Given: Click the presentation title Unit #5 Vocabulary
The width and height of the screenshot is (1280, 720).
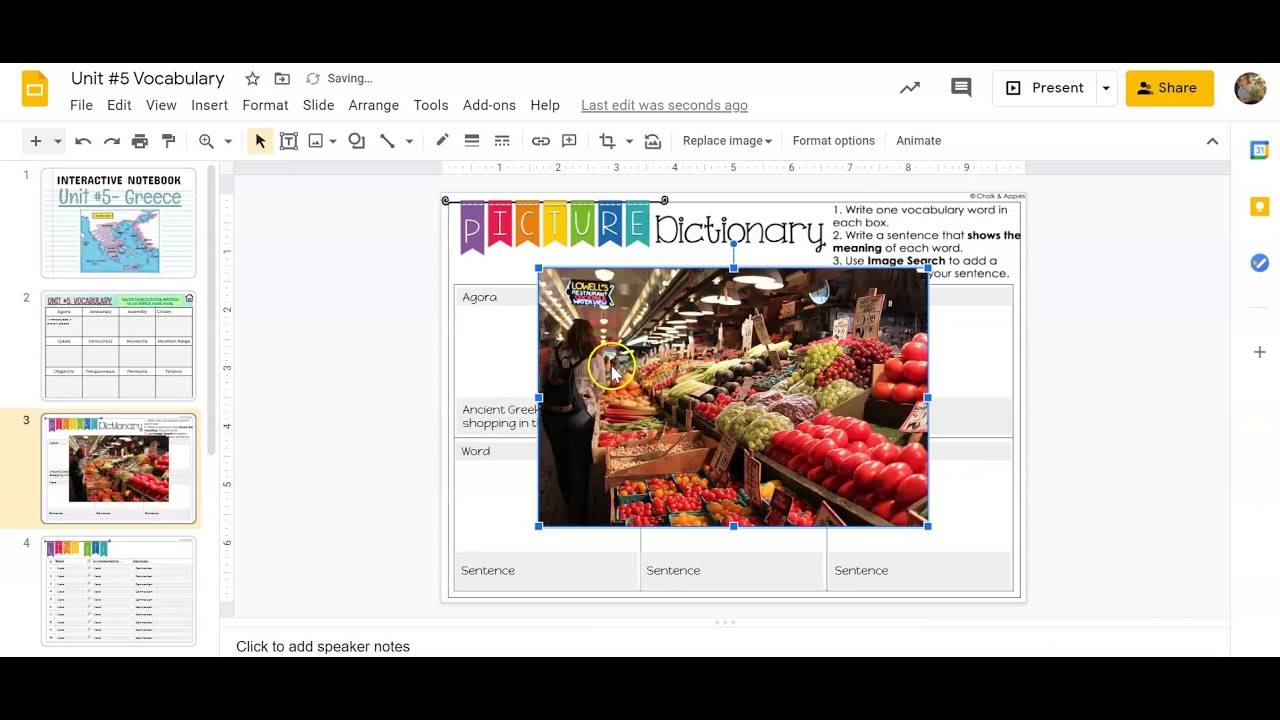Looking at the screenshot, I should coord(148,79).
